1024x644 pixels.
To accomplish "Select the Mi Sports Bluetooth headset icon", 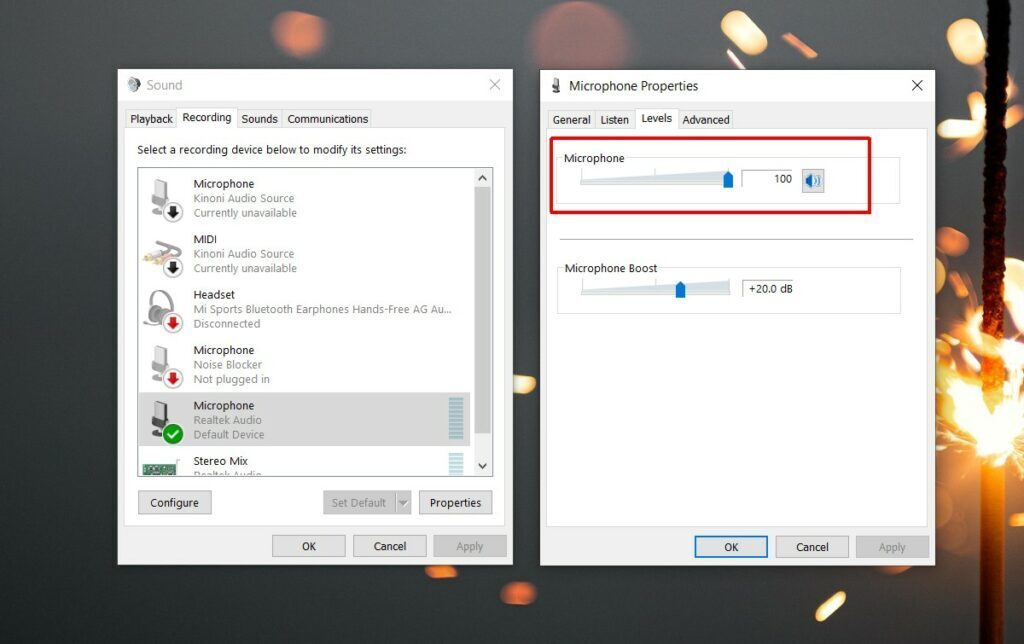I will pyautogui.click(x=162, y=309).
